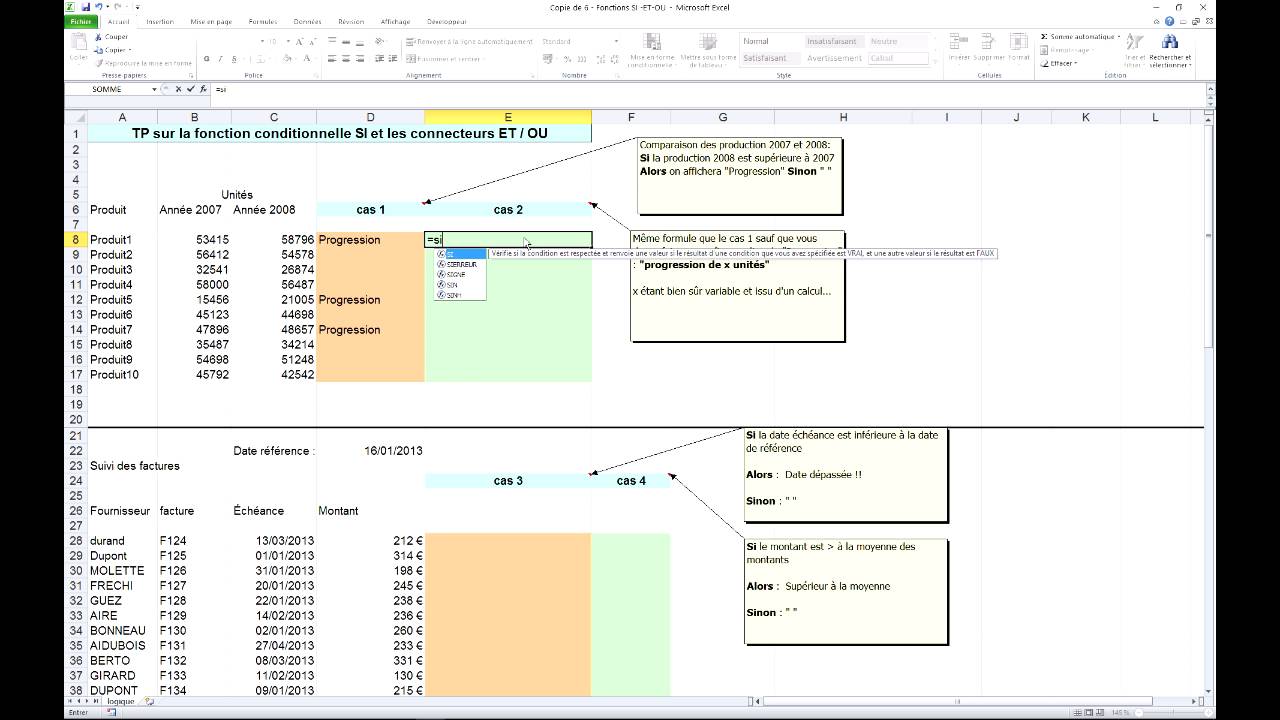Open the Mise en page ribbon tab
Screen dimensions: 1280x720
pyautogui.click(x=211, y=21)
